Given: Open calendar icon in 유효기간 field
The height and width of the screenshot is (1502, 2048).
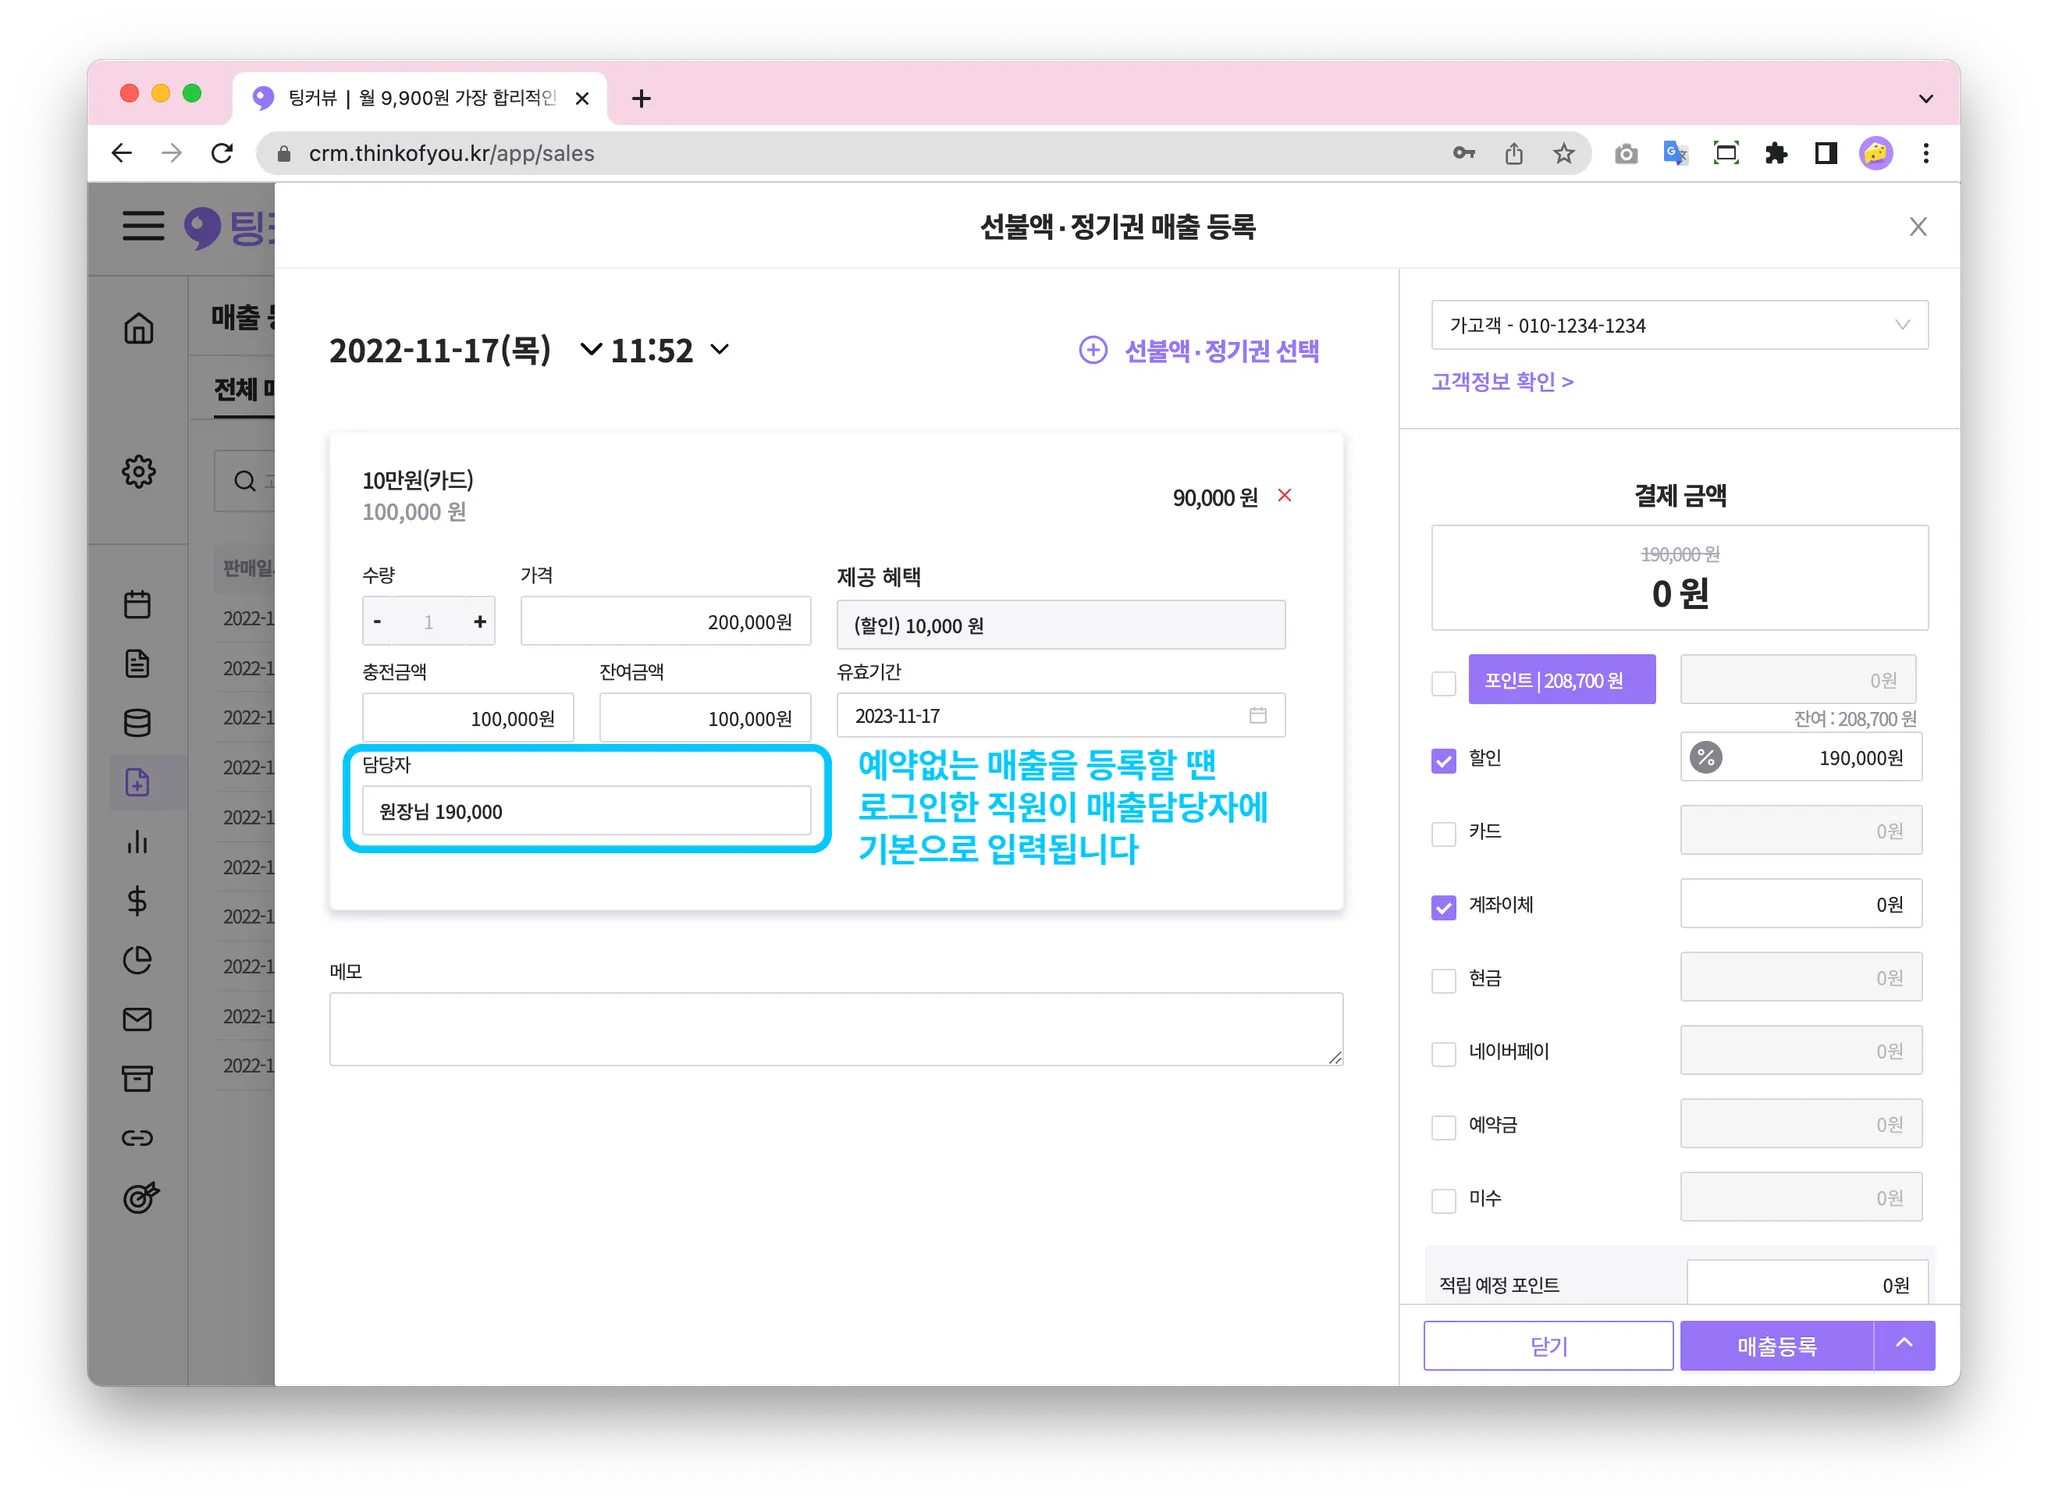Looking at the screenshot, I should [1258, 716].
